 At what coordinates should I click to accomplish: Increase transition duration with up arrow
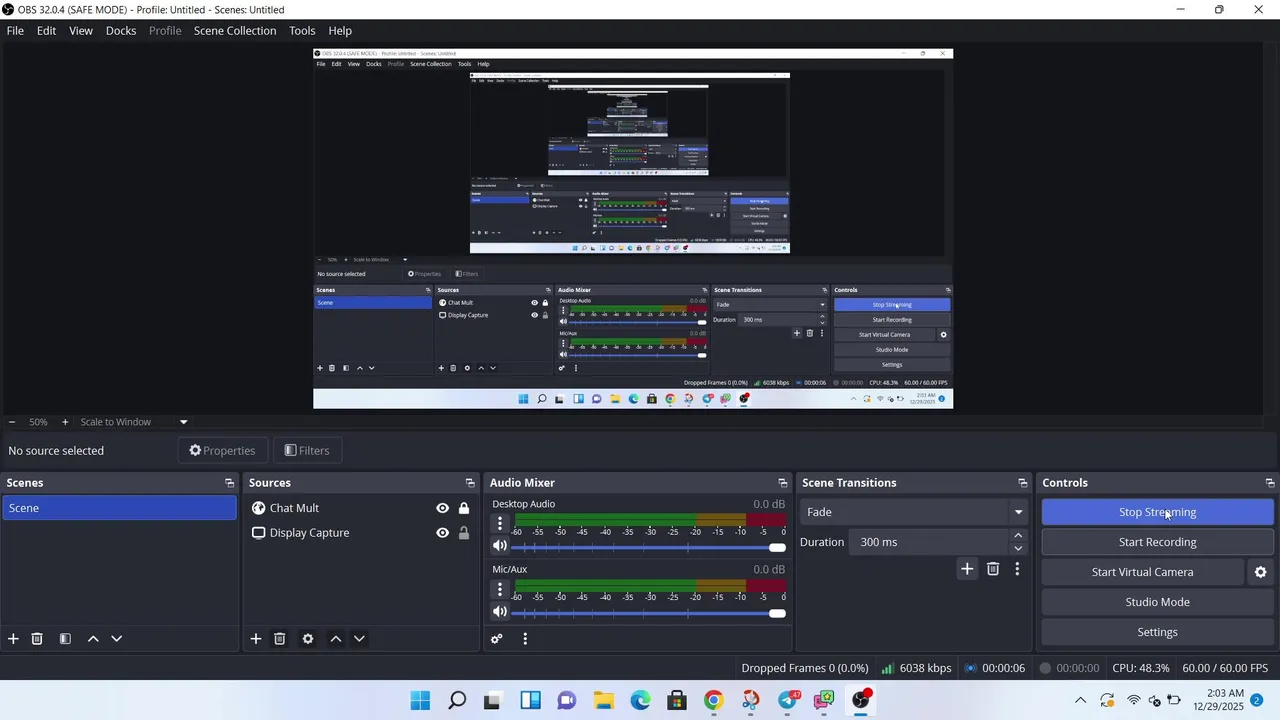(x=1018, y=536)
